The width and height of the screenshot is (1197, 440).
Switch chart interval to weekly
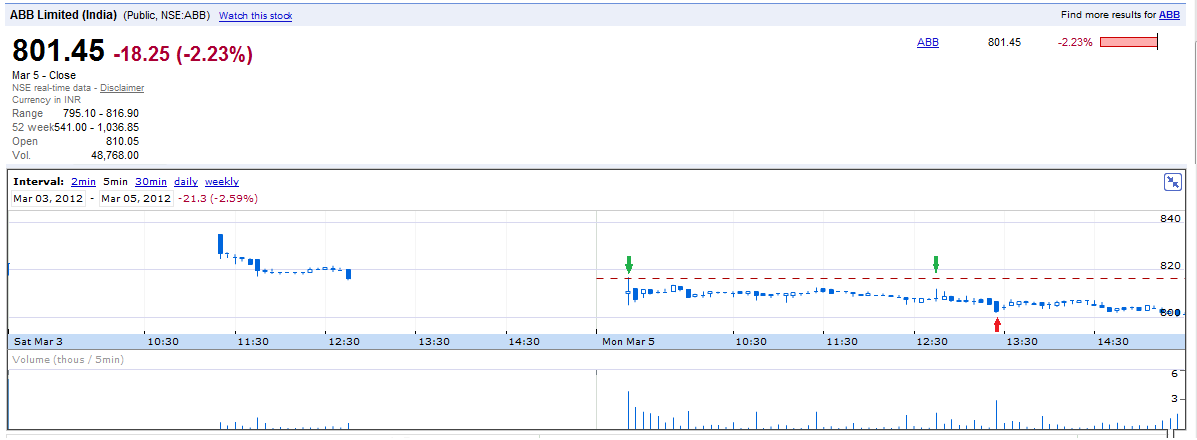click(x=222, y=182)
